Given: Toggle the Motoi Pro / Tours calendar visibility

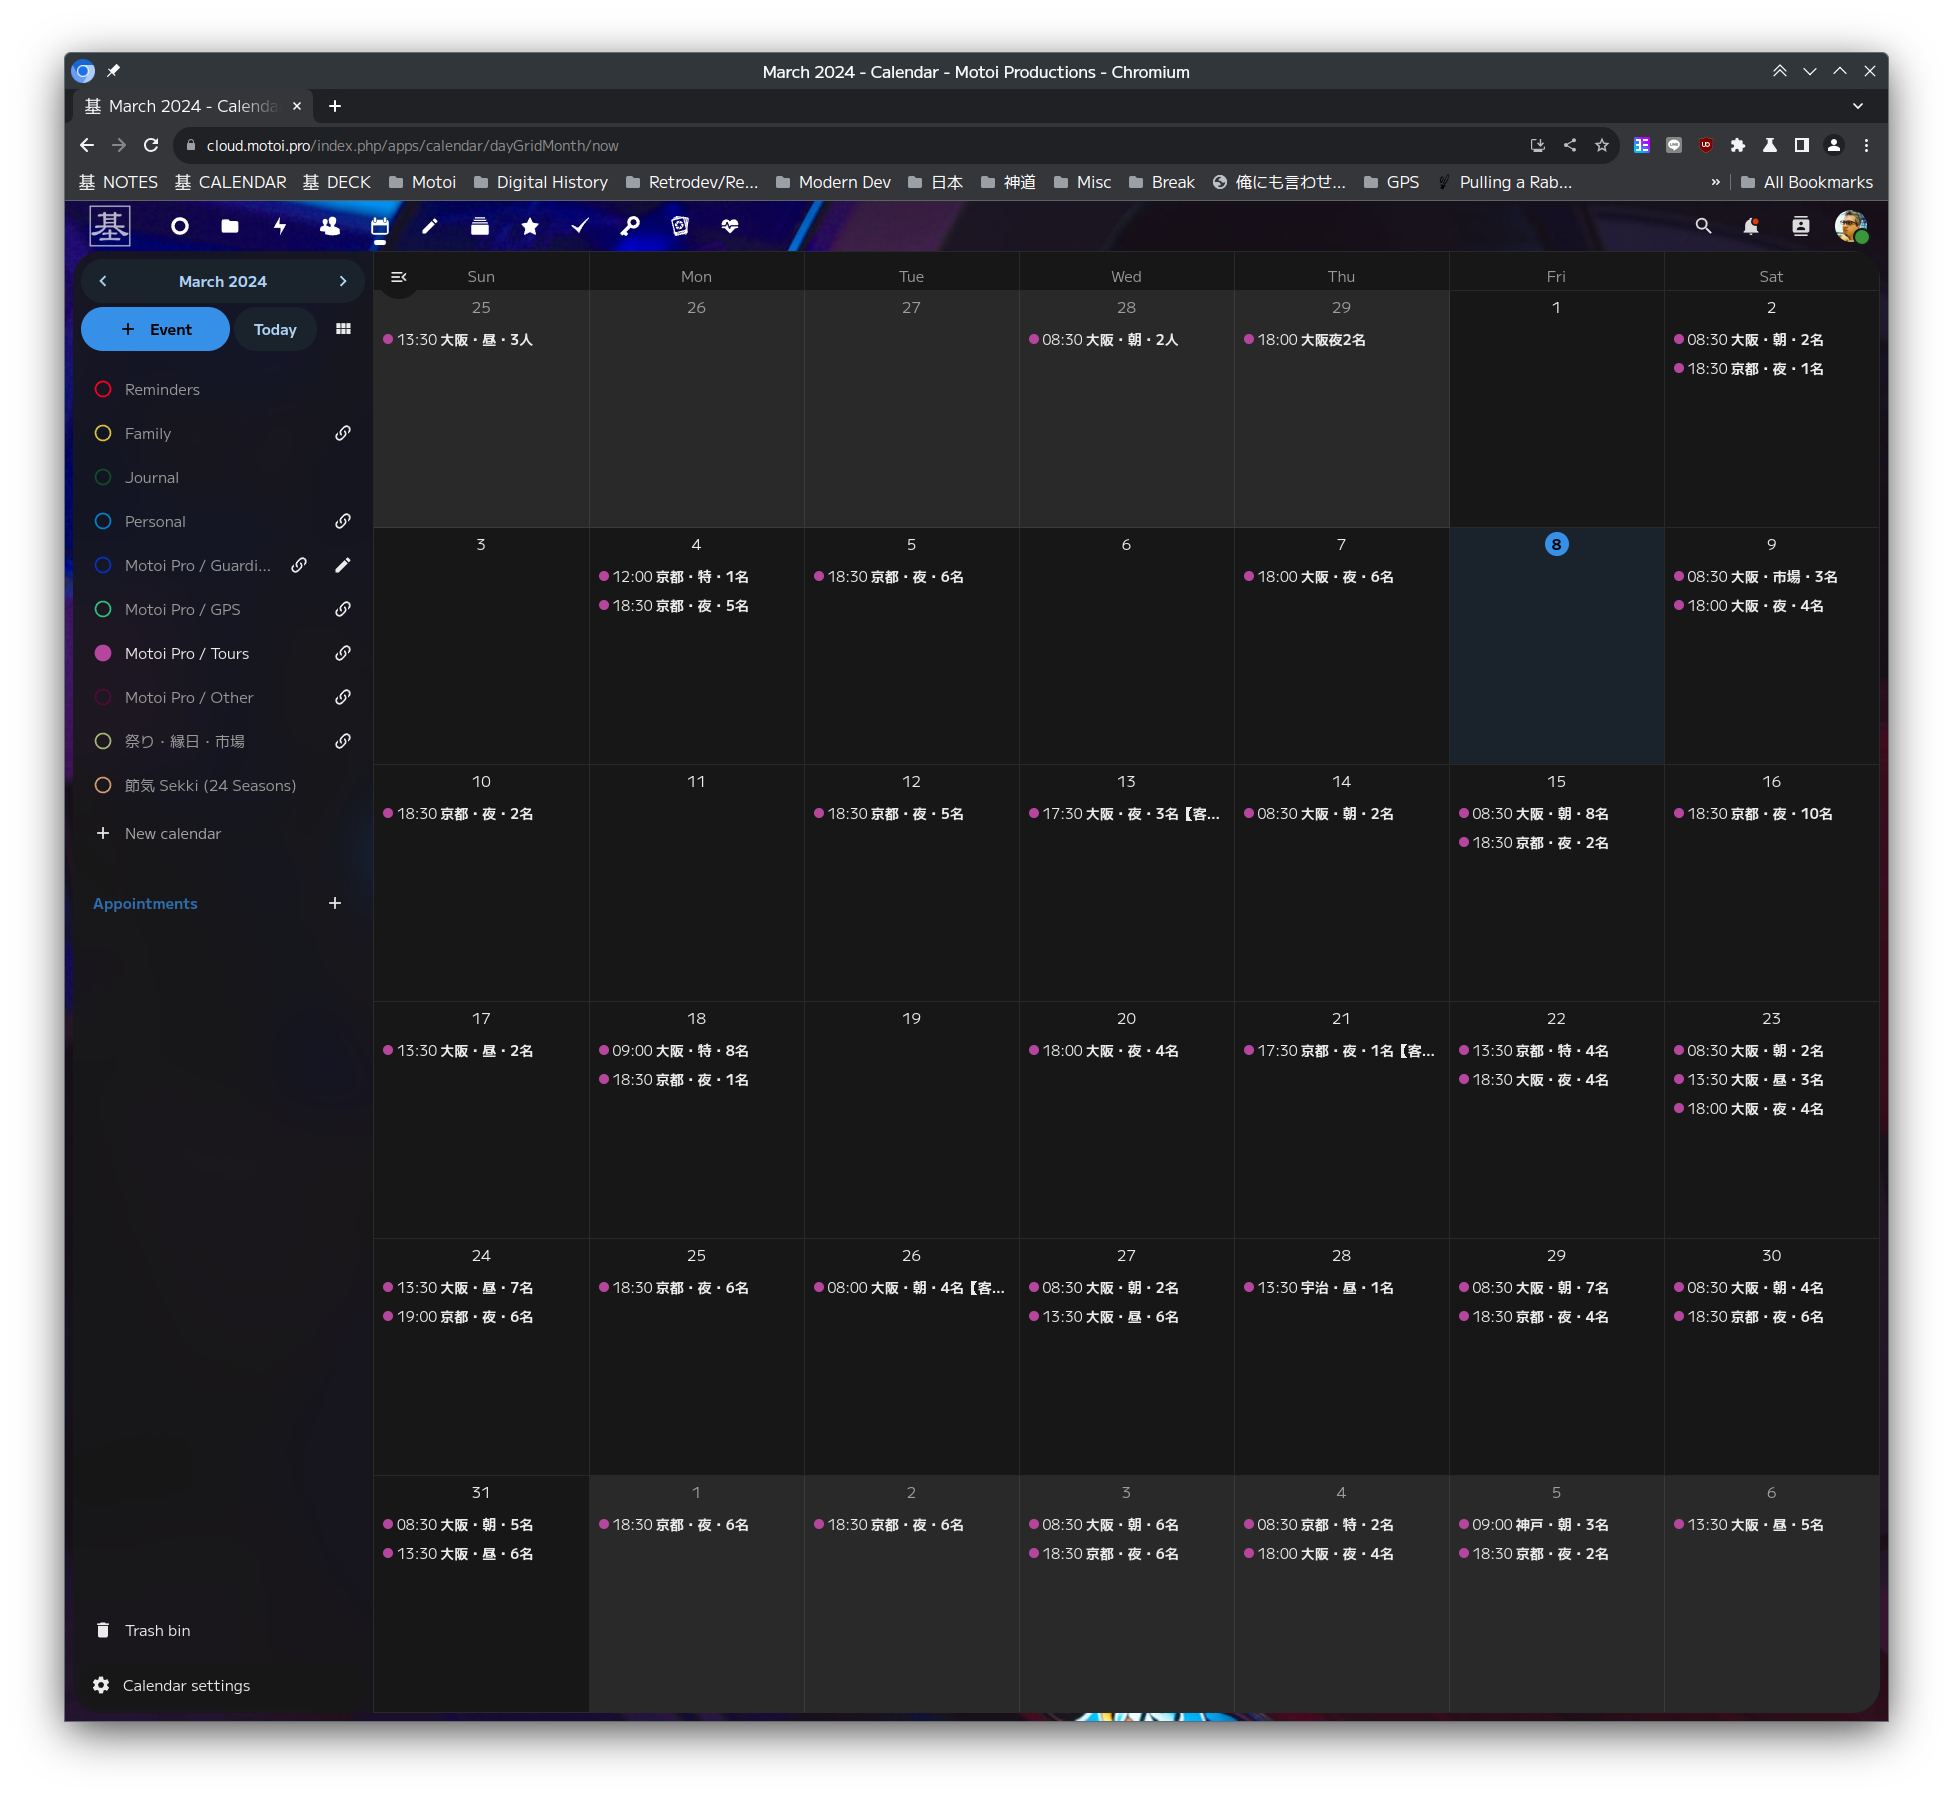Looking at the screenshot, I should point(103,653).
